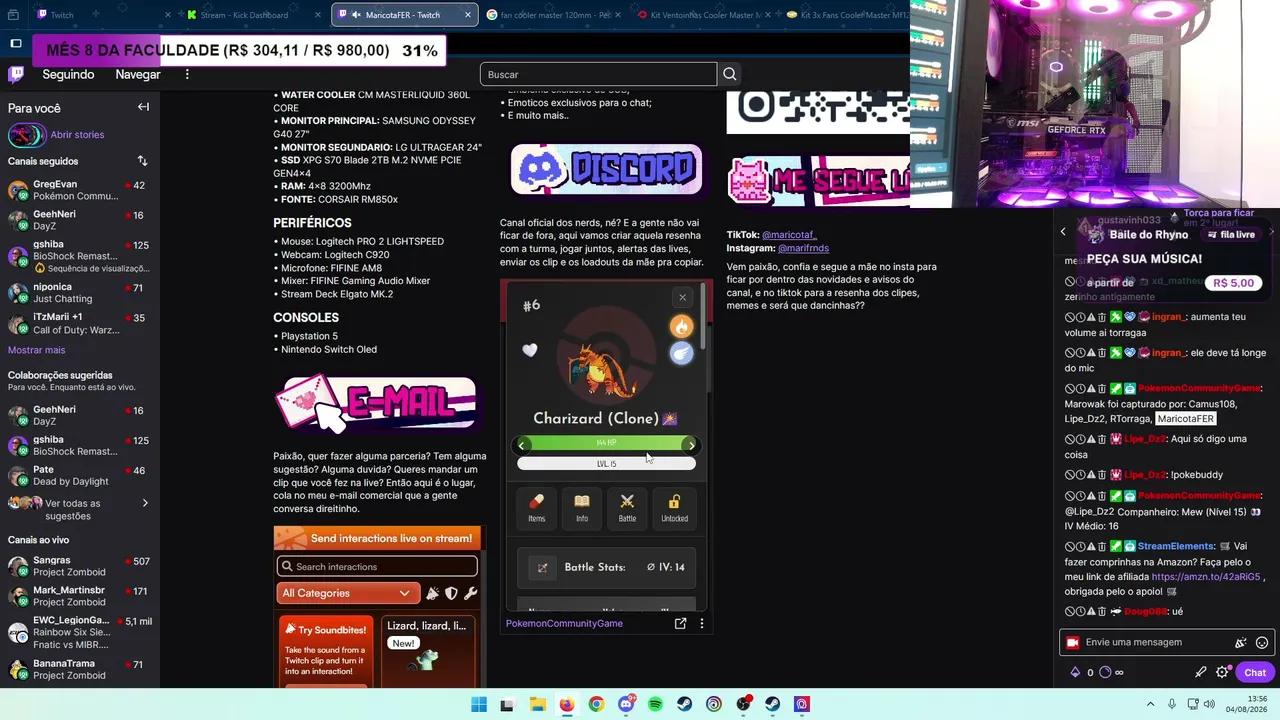1280x720 pixels.
Task: Click the Try Soundbites! card
Action: (326, 651)
